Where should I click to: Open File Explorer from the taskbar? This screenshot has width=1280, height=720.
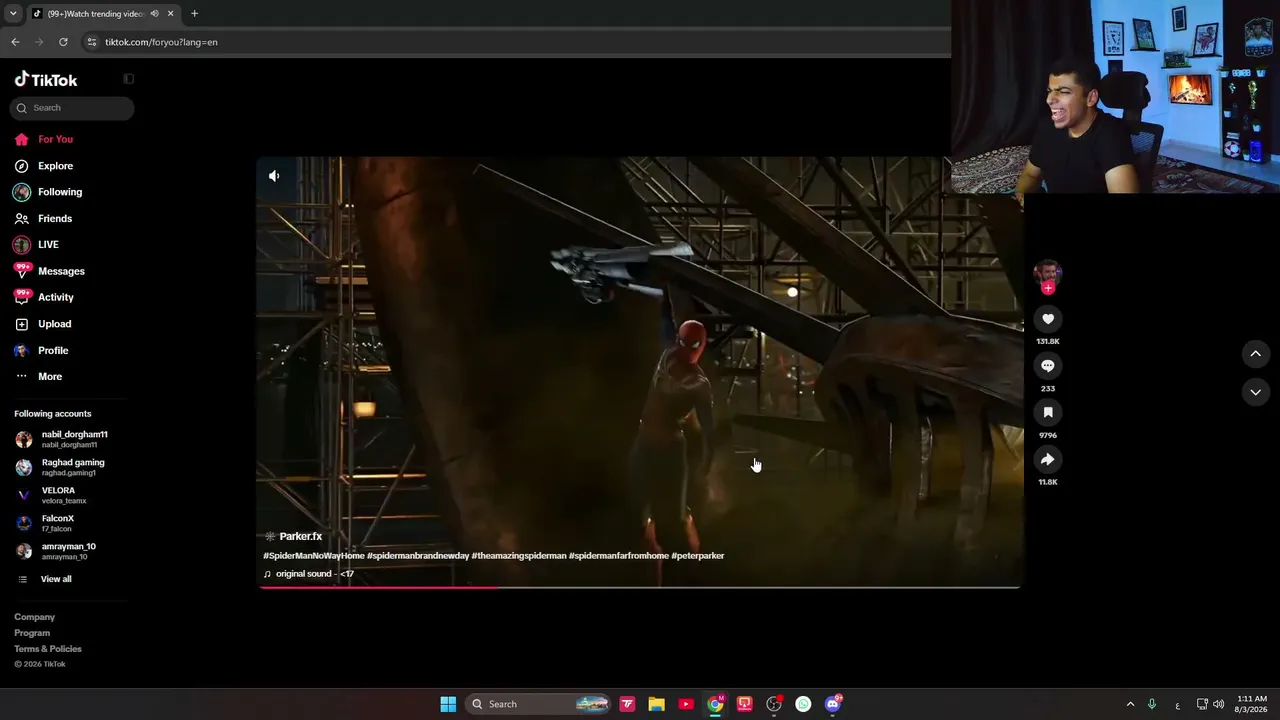pos(656,704)
